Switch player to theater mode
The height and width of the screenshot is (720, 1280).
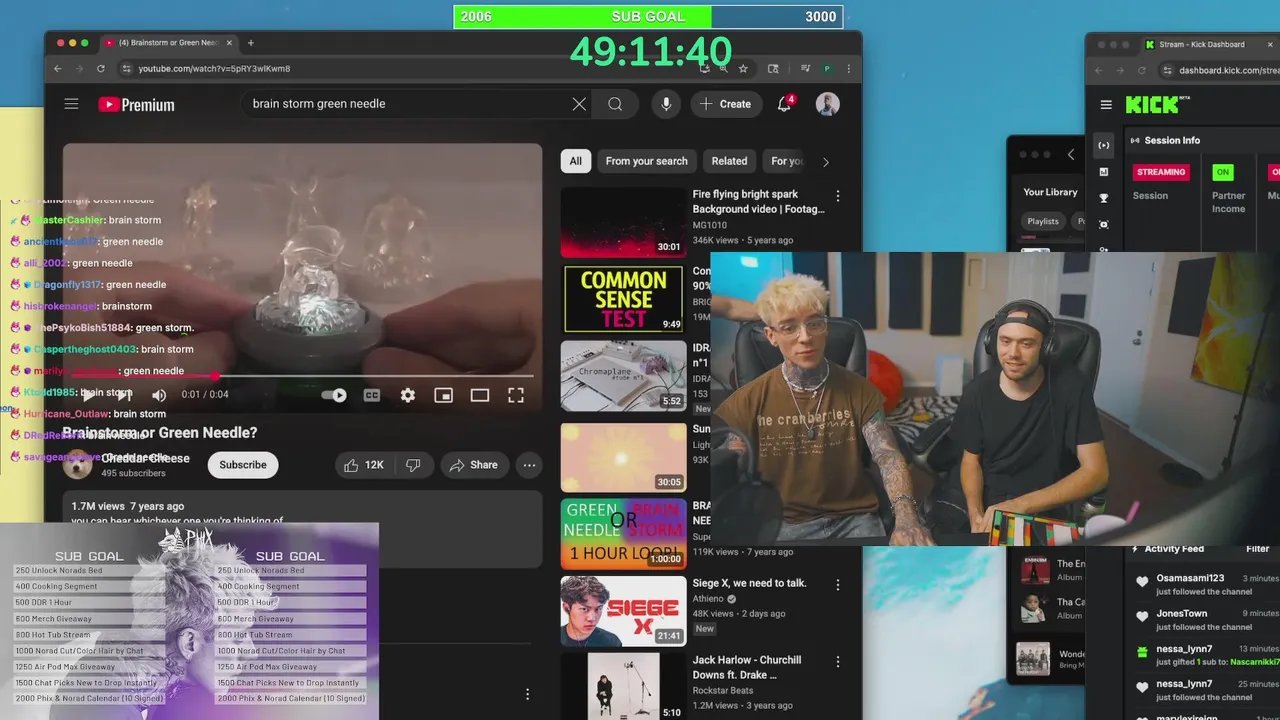point(480,395)
